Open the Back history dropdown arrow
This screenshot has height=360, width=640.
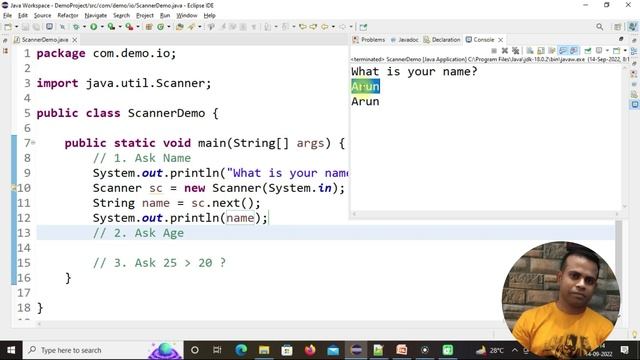333,27
